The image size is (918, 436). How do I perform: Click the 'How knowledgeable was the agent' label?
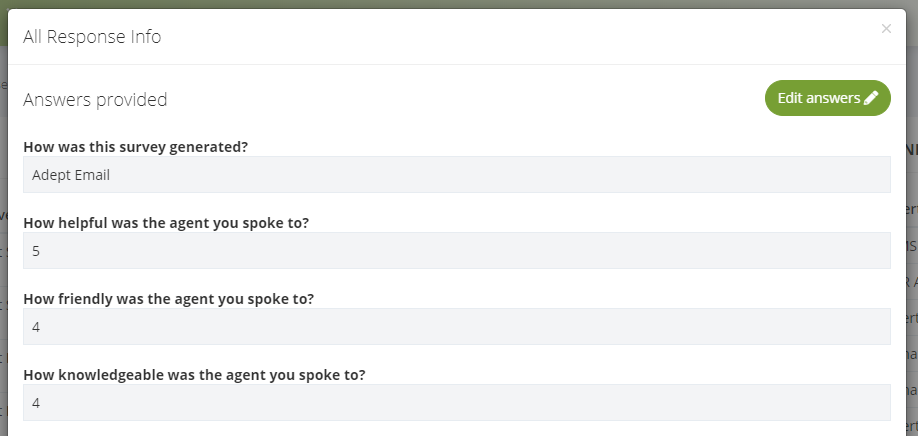click(x=194, y=375)
